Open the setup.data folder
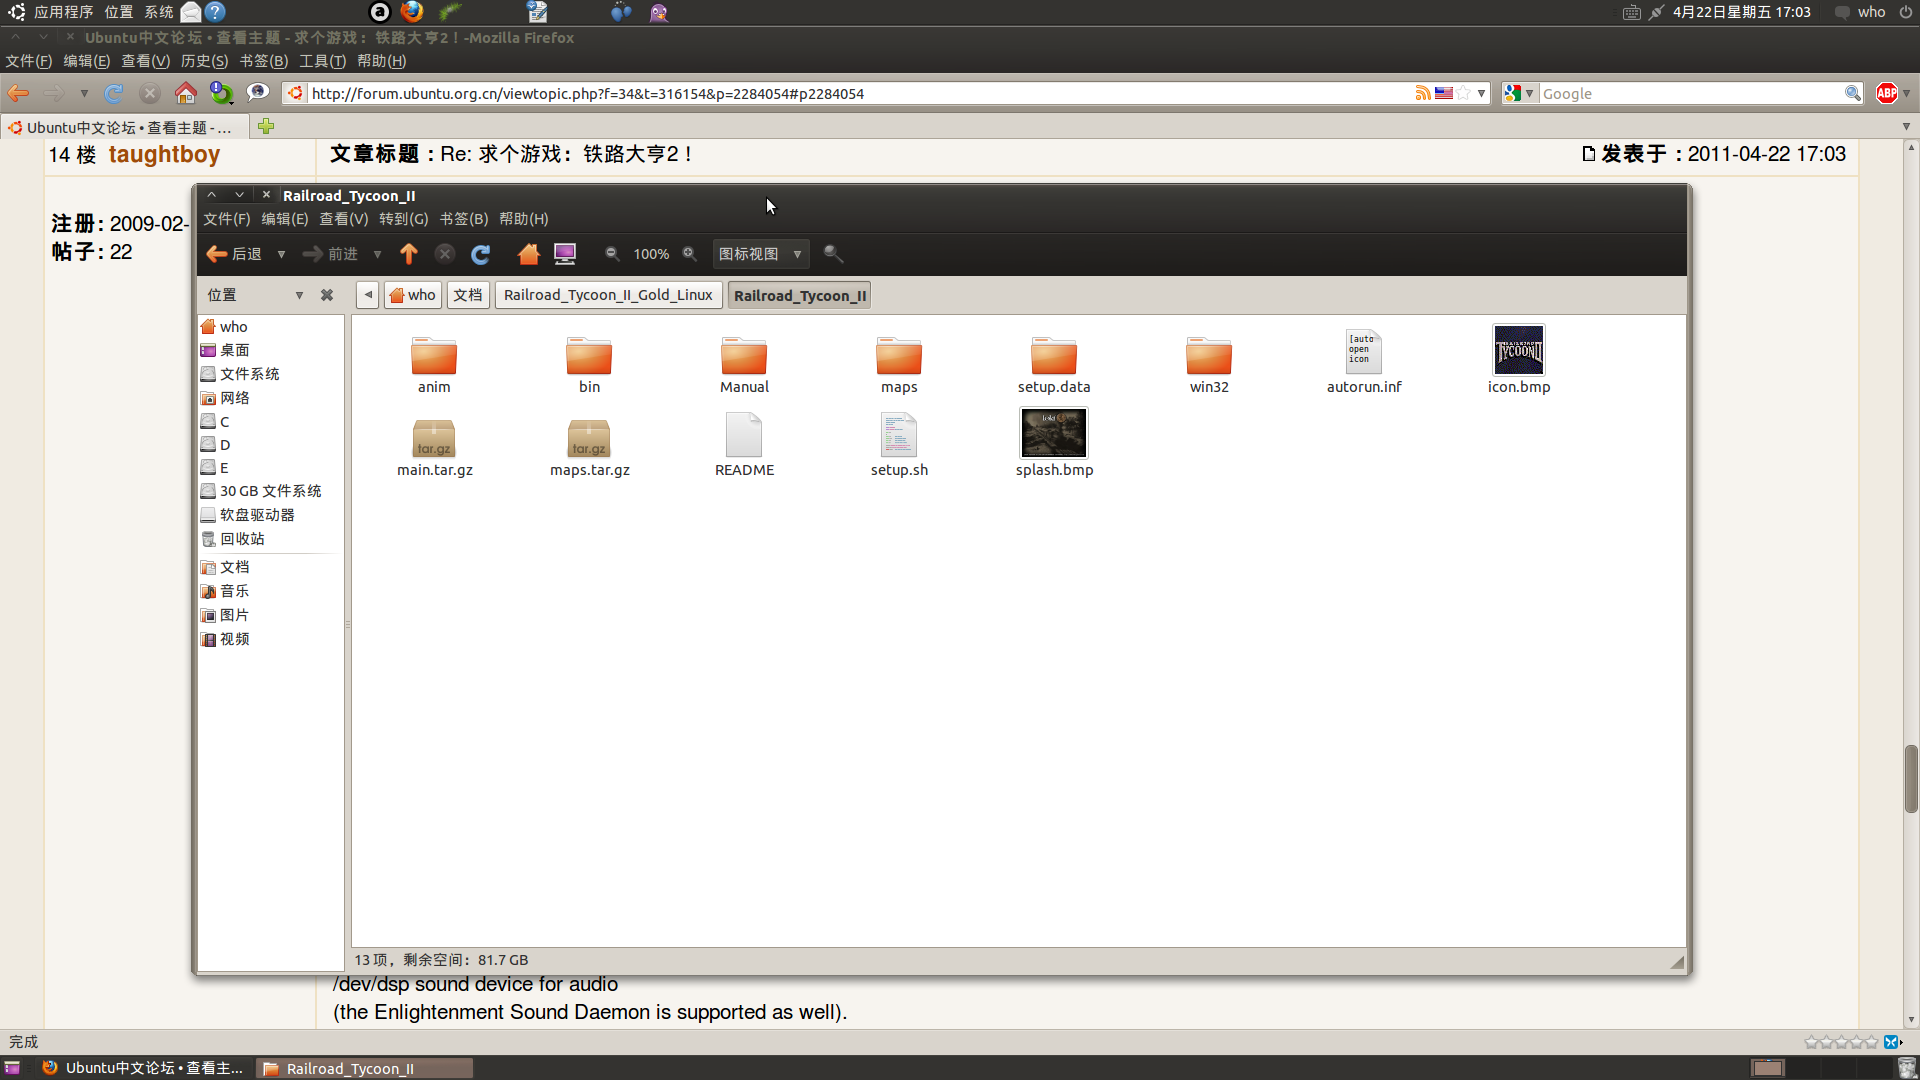Image resolution: width=1920 pixels, height=1080 pixels. [x=1054, y=365]
